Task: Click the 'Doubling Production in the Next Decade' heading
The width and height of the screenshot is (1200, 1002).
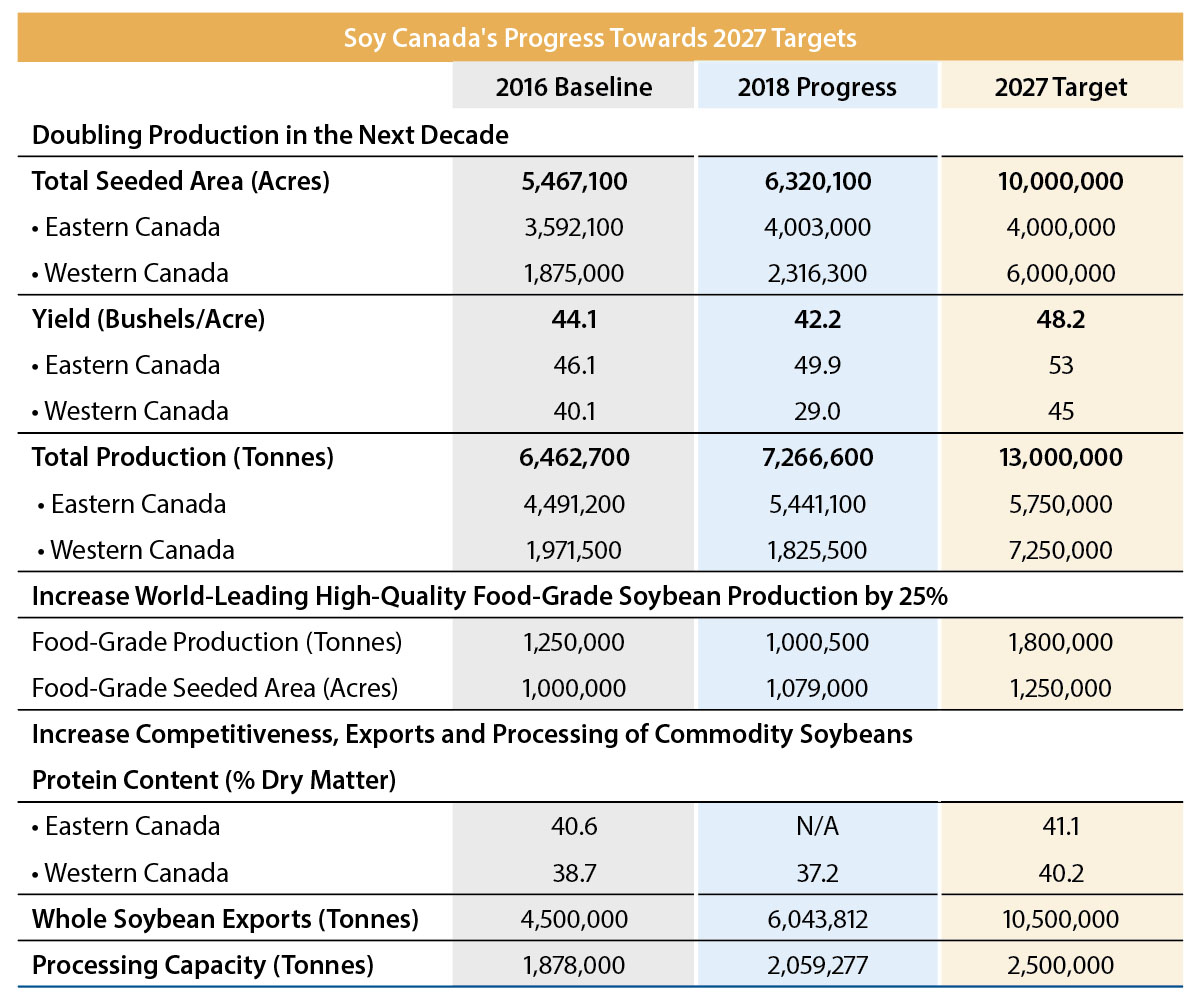Action: click(x=270, y=135)
